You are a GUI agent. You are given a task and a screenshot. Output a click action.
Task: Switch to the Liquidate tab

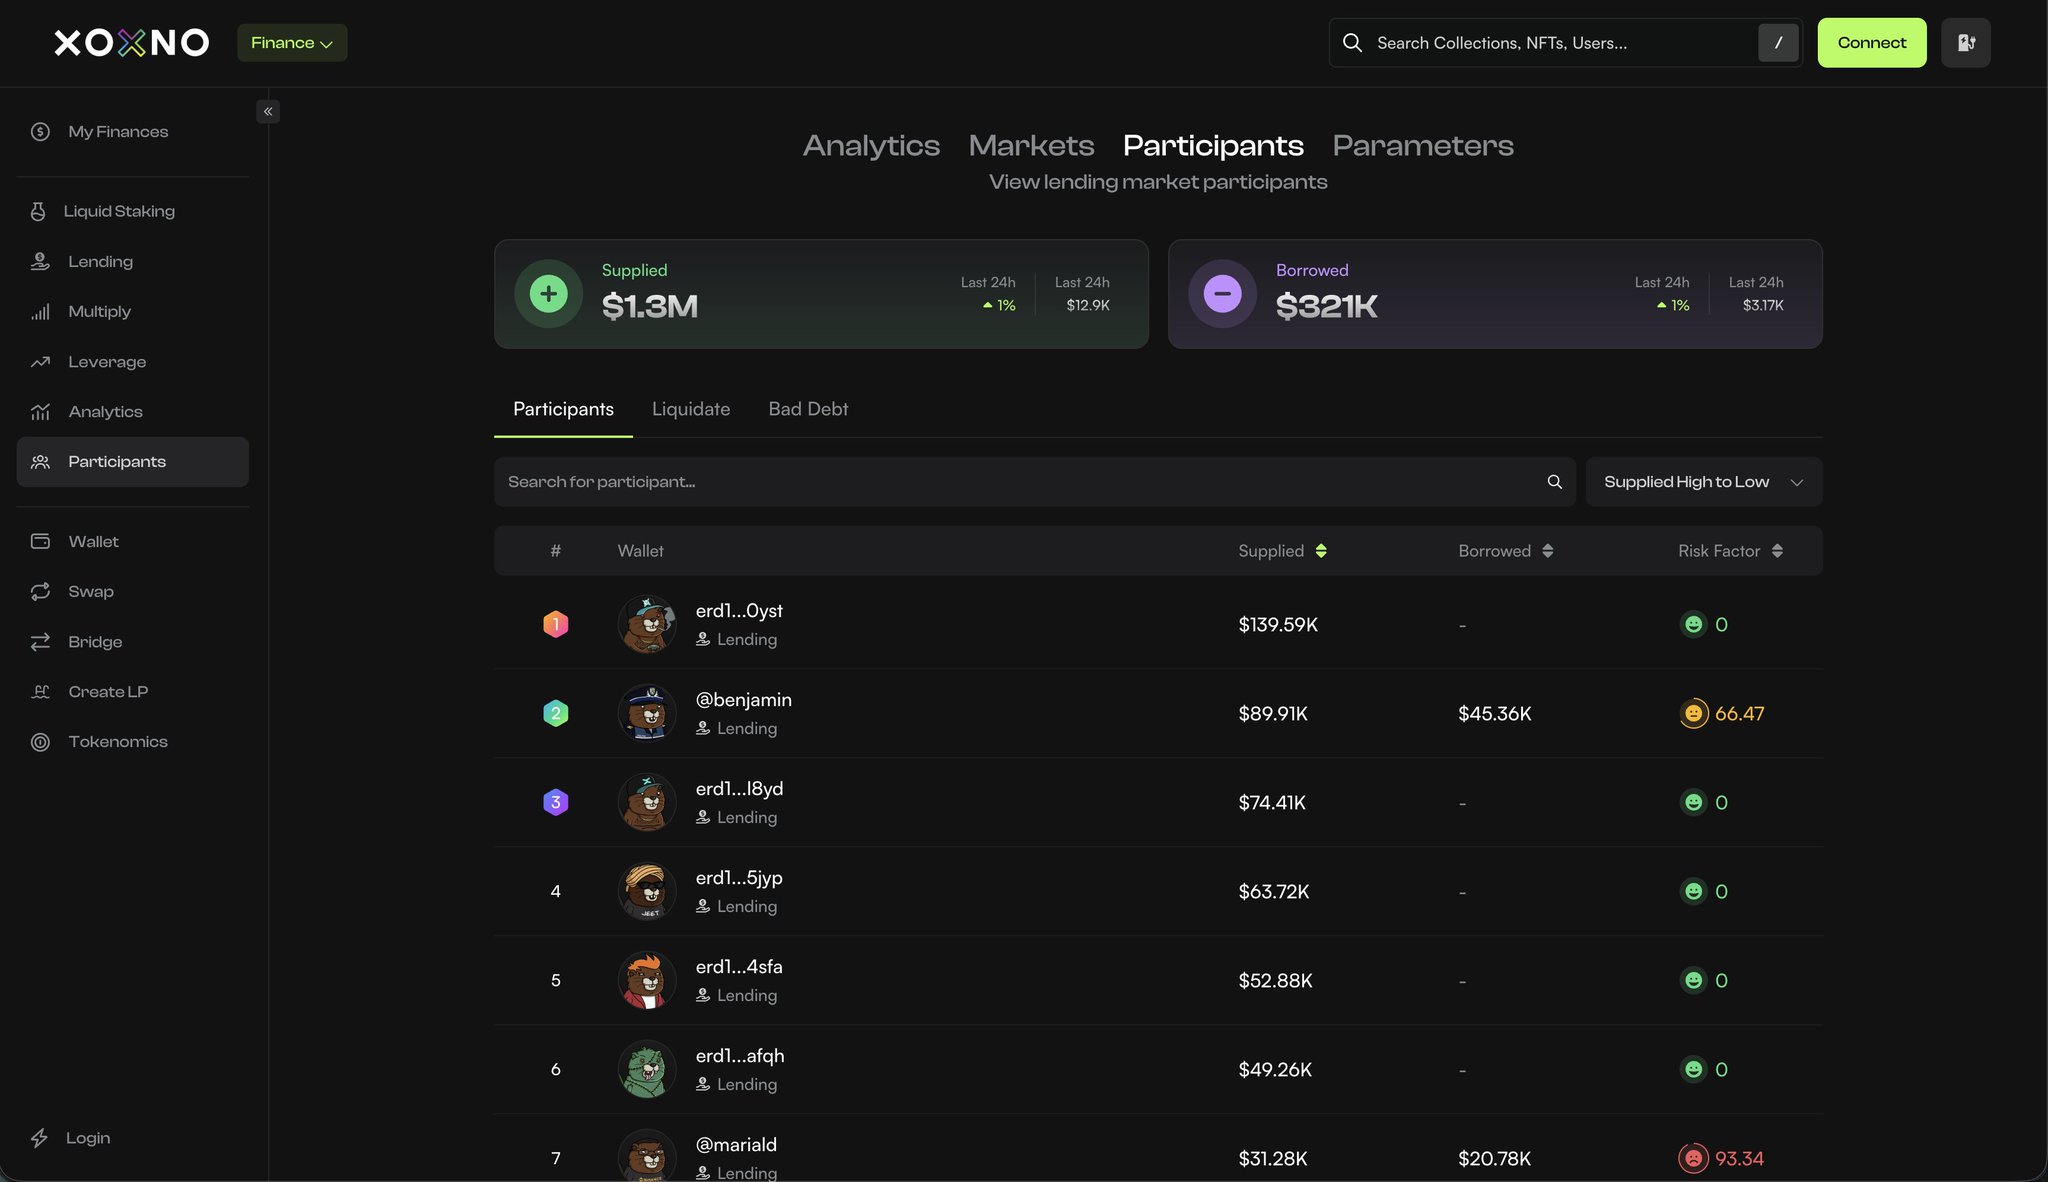[x=690, y=409]
